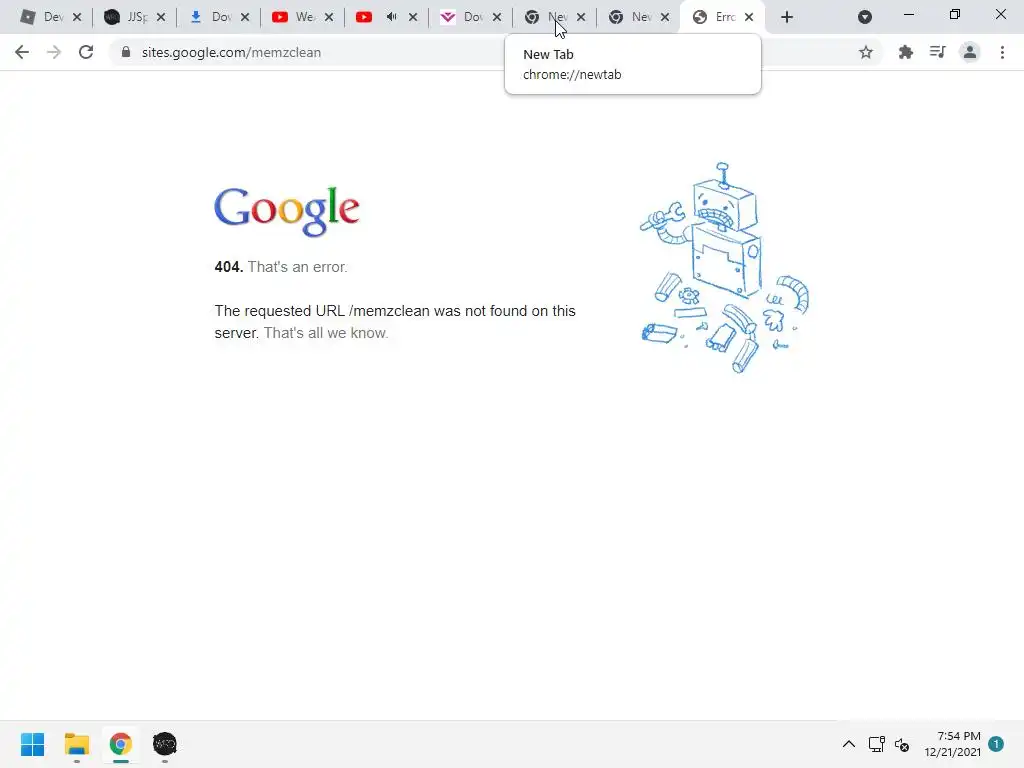Open a new tab with plus button
The image size is (1024, 768).
click(786, 17)
